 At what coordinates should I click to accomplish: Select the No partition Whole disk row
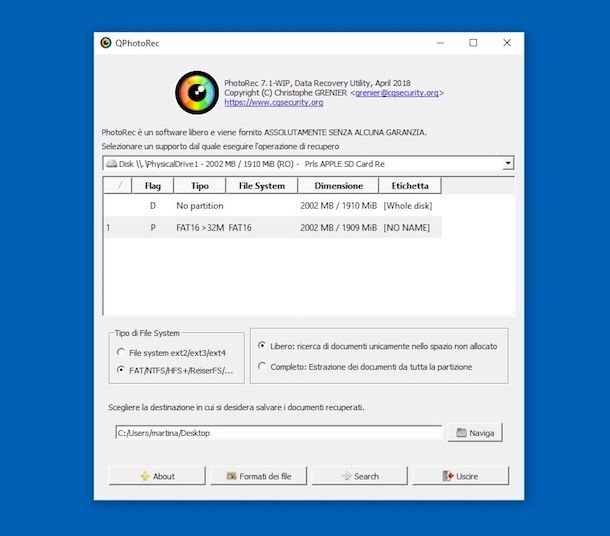pos(272,205)
